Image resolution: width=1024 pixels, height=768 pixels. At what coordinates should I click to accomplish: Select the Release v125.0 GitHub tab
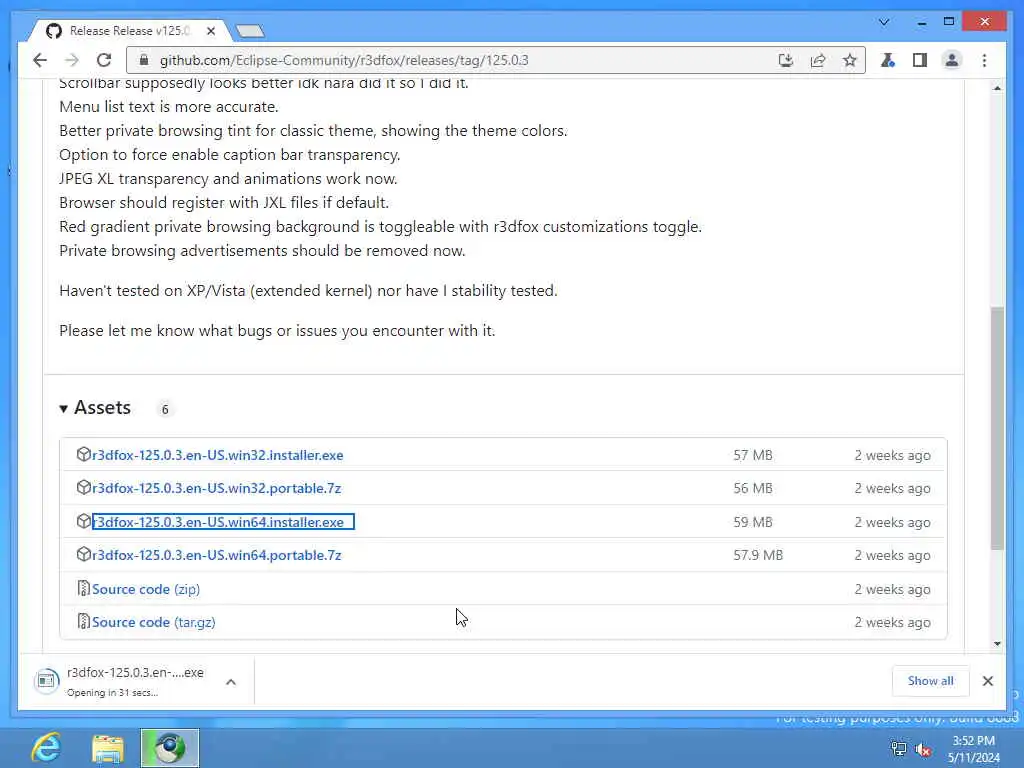coord(129,31)
